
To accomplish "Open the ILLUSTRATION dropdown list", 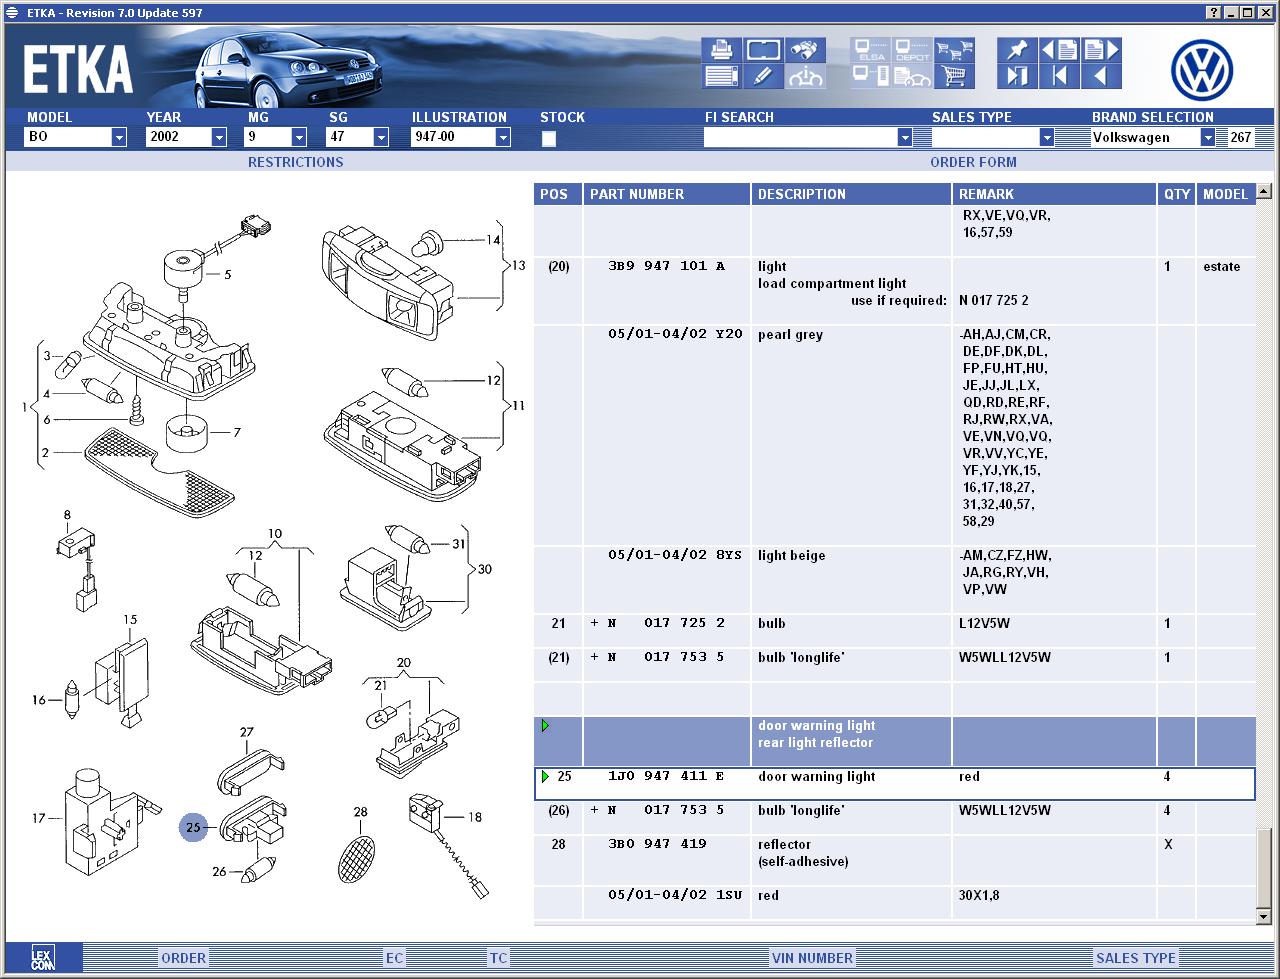I will tap(503, 138).
